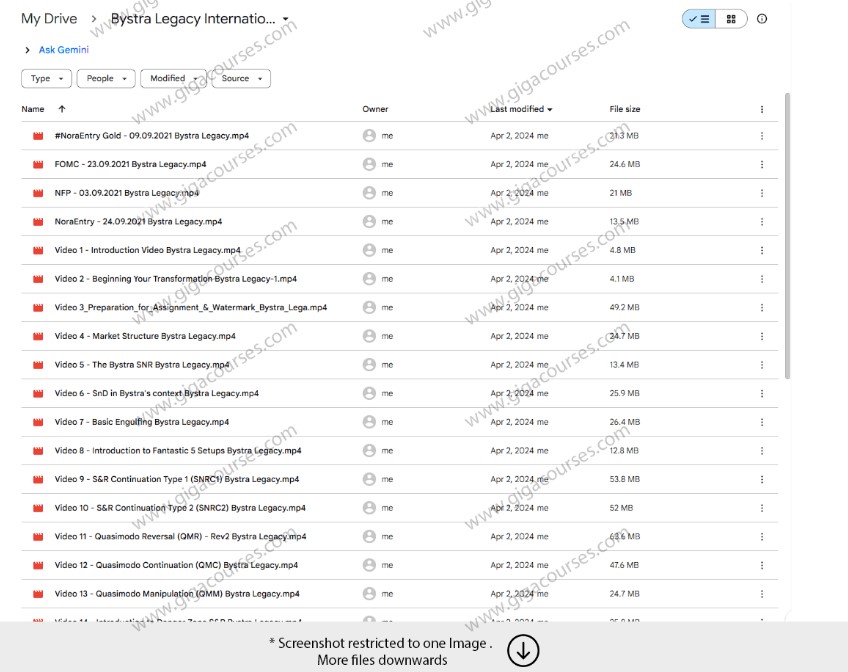Open column header more options menu
The image size is (848, 672).
(x=762, y=109)
